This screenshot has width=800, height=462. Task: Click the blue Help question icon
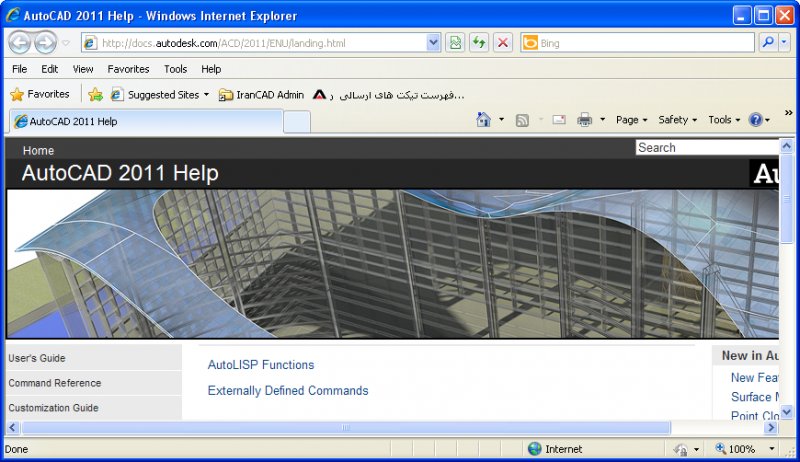[755, 120]
